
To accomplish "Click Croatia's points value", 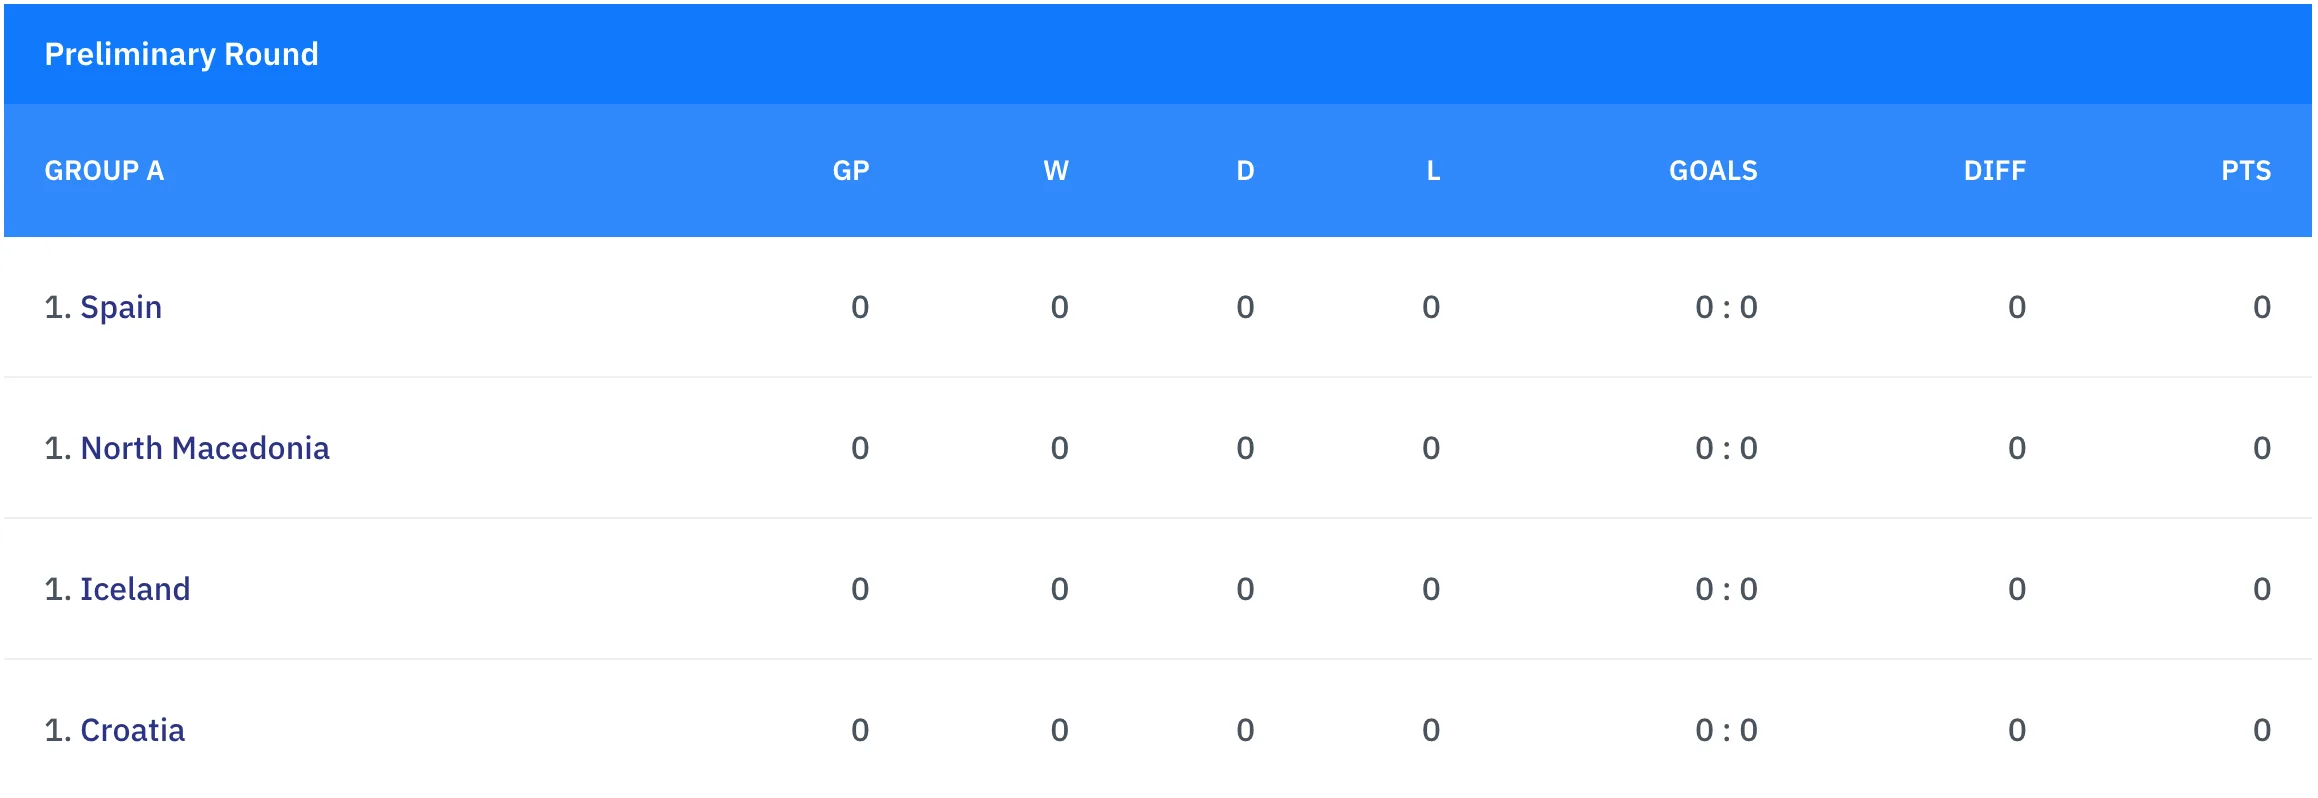I will coord(2261,730).
